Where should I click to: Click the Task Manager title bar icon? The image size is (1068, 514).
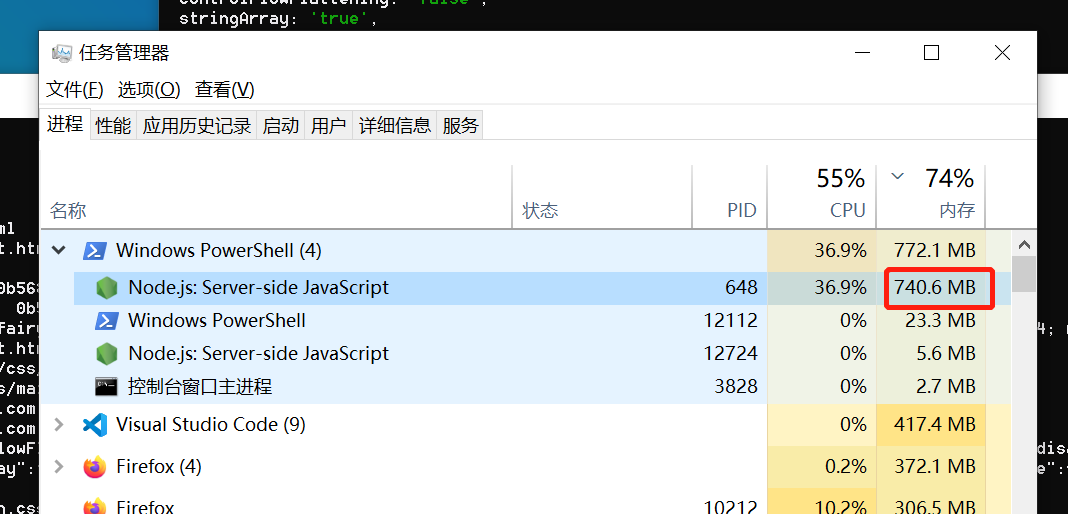pyautogui.click(x=62, y=53)
